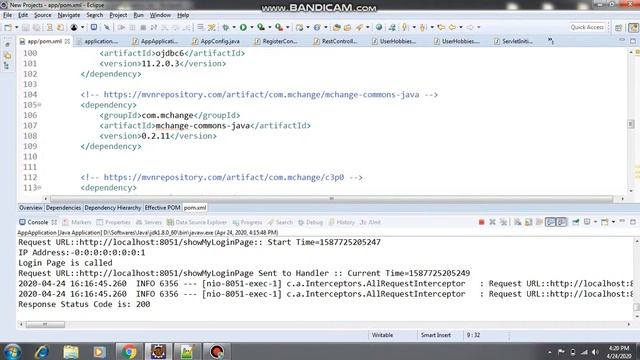
Task: Toggle fold marker at line 113
Action: [x=40, y=188]
